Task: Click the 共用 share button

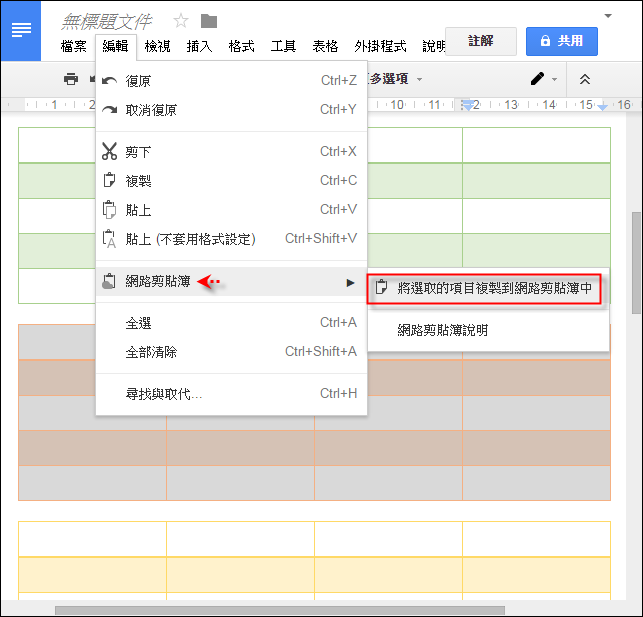Action: pyautogui.click(x=562, y=41)
